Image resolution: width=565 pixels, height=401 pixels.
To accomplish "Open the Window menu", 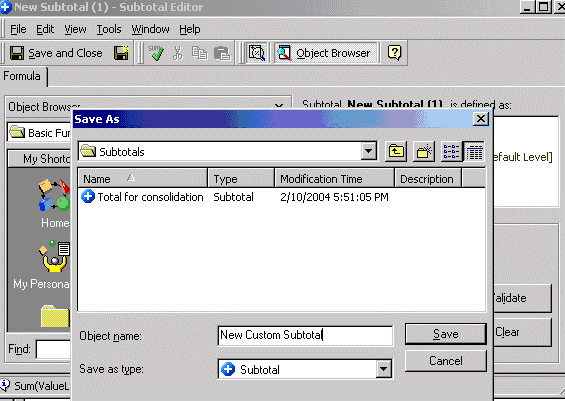I will [x=150, y=29].
